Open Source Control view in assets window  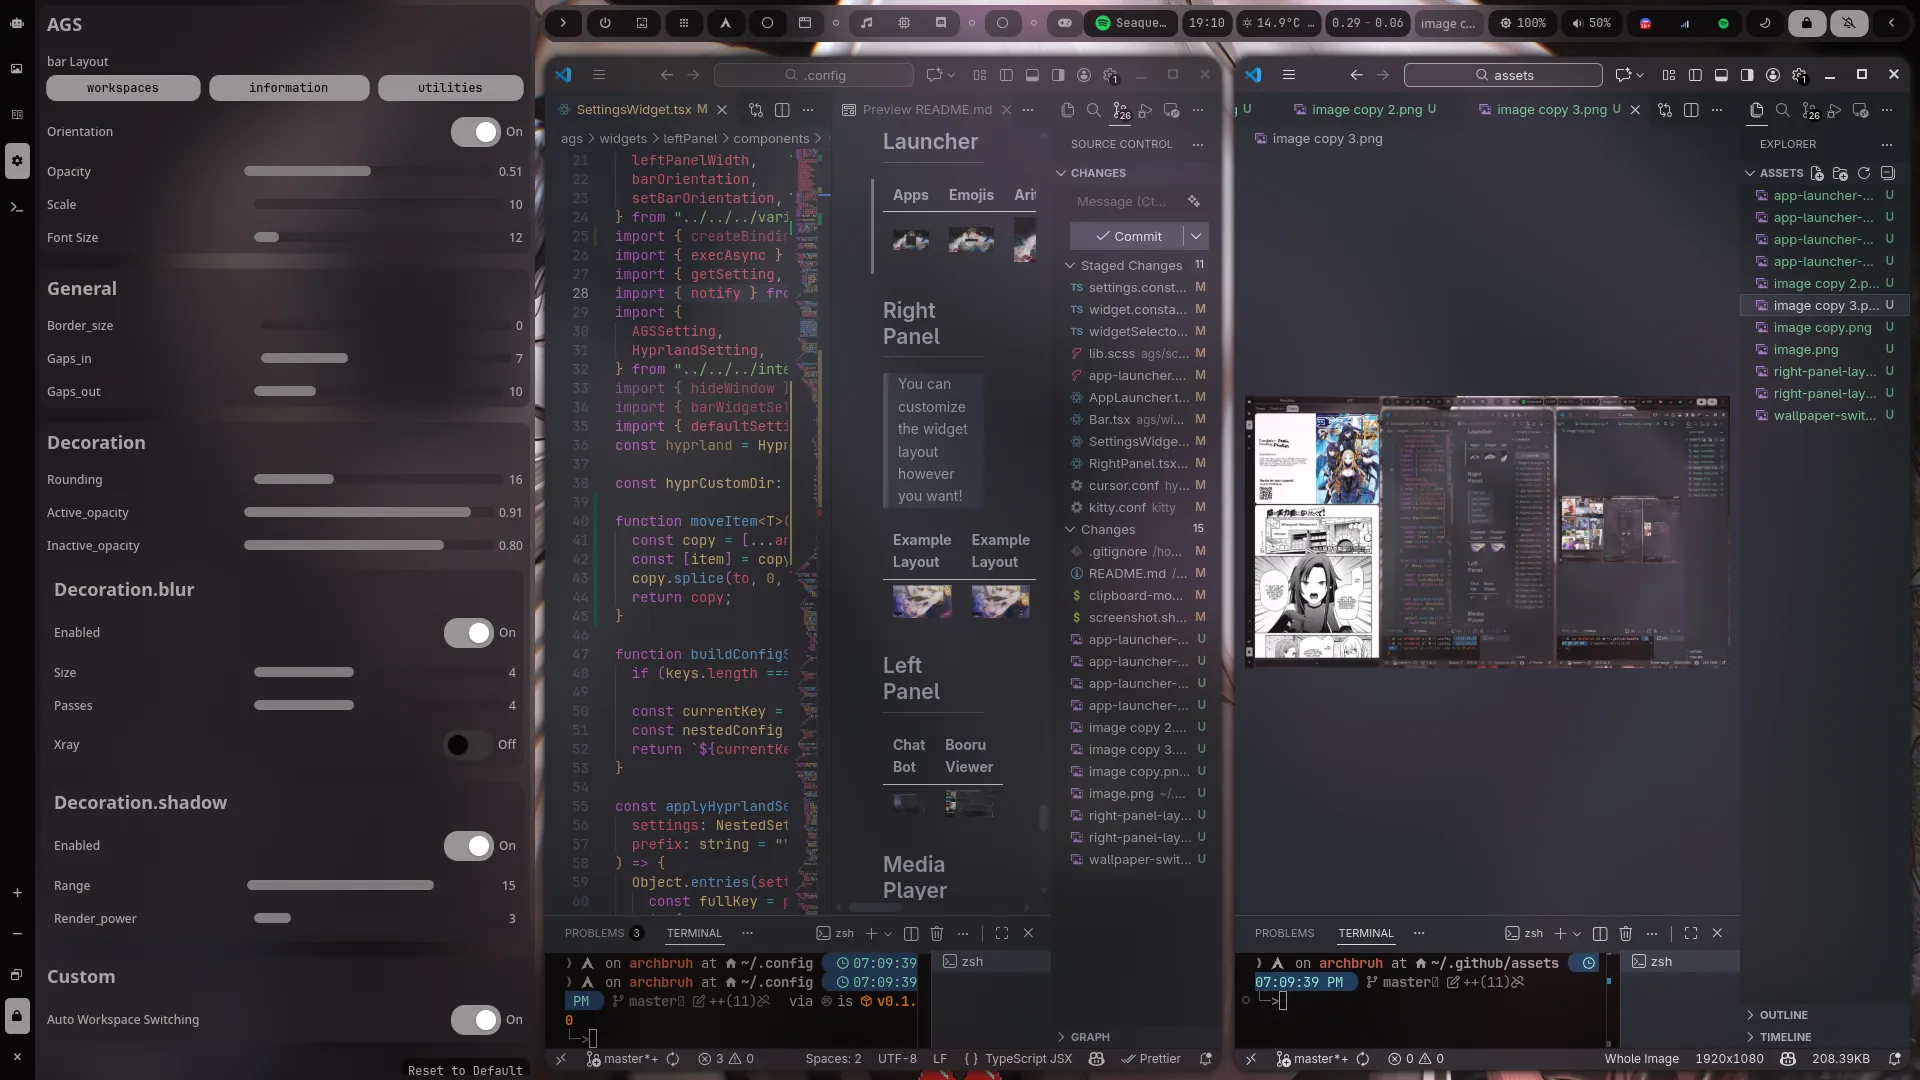point(1809,110)
